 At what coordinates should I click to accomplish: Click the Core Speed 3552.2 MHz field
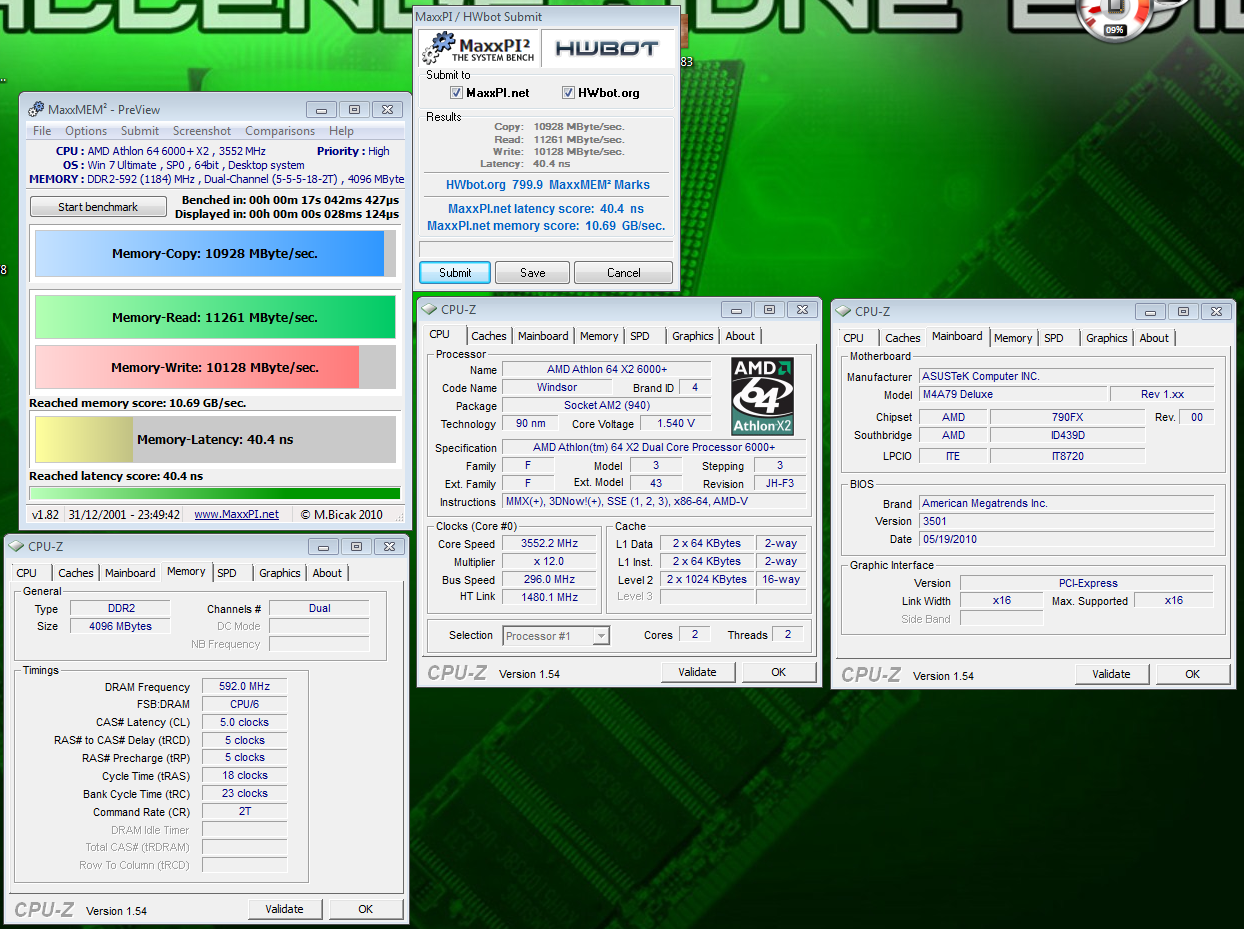coord(549,544)
